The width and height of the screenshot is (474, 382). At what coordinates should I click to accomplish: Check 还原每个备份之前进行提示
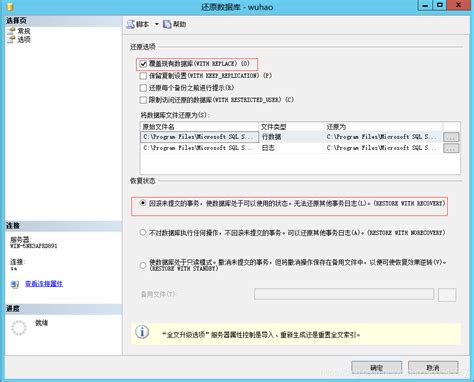pyautogui.click(x=143, y=88)
